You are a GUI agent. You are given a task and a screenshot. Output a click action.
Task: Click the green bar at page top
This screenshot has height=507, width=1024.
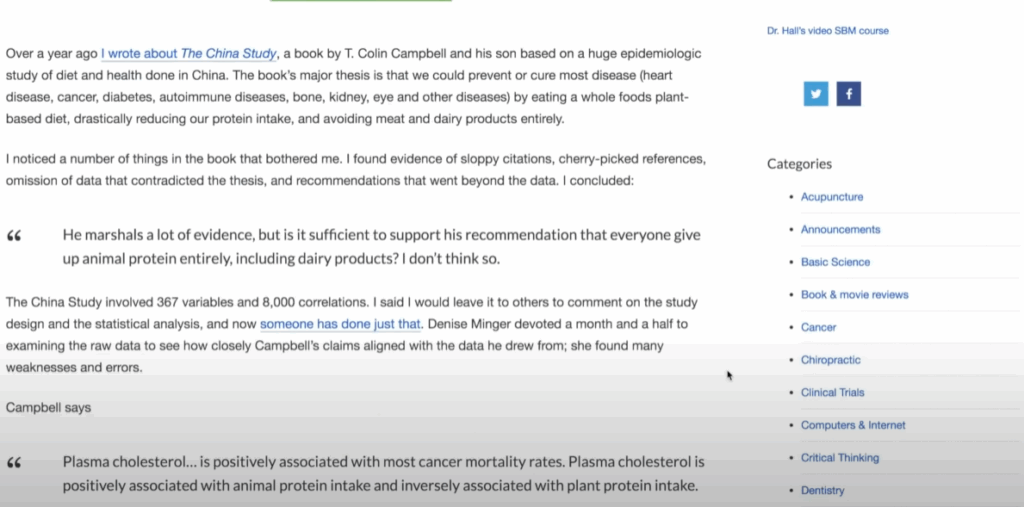[360, 1]
